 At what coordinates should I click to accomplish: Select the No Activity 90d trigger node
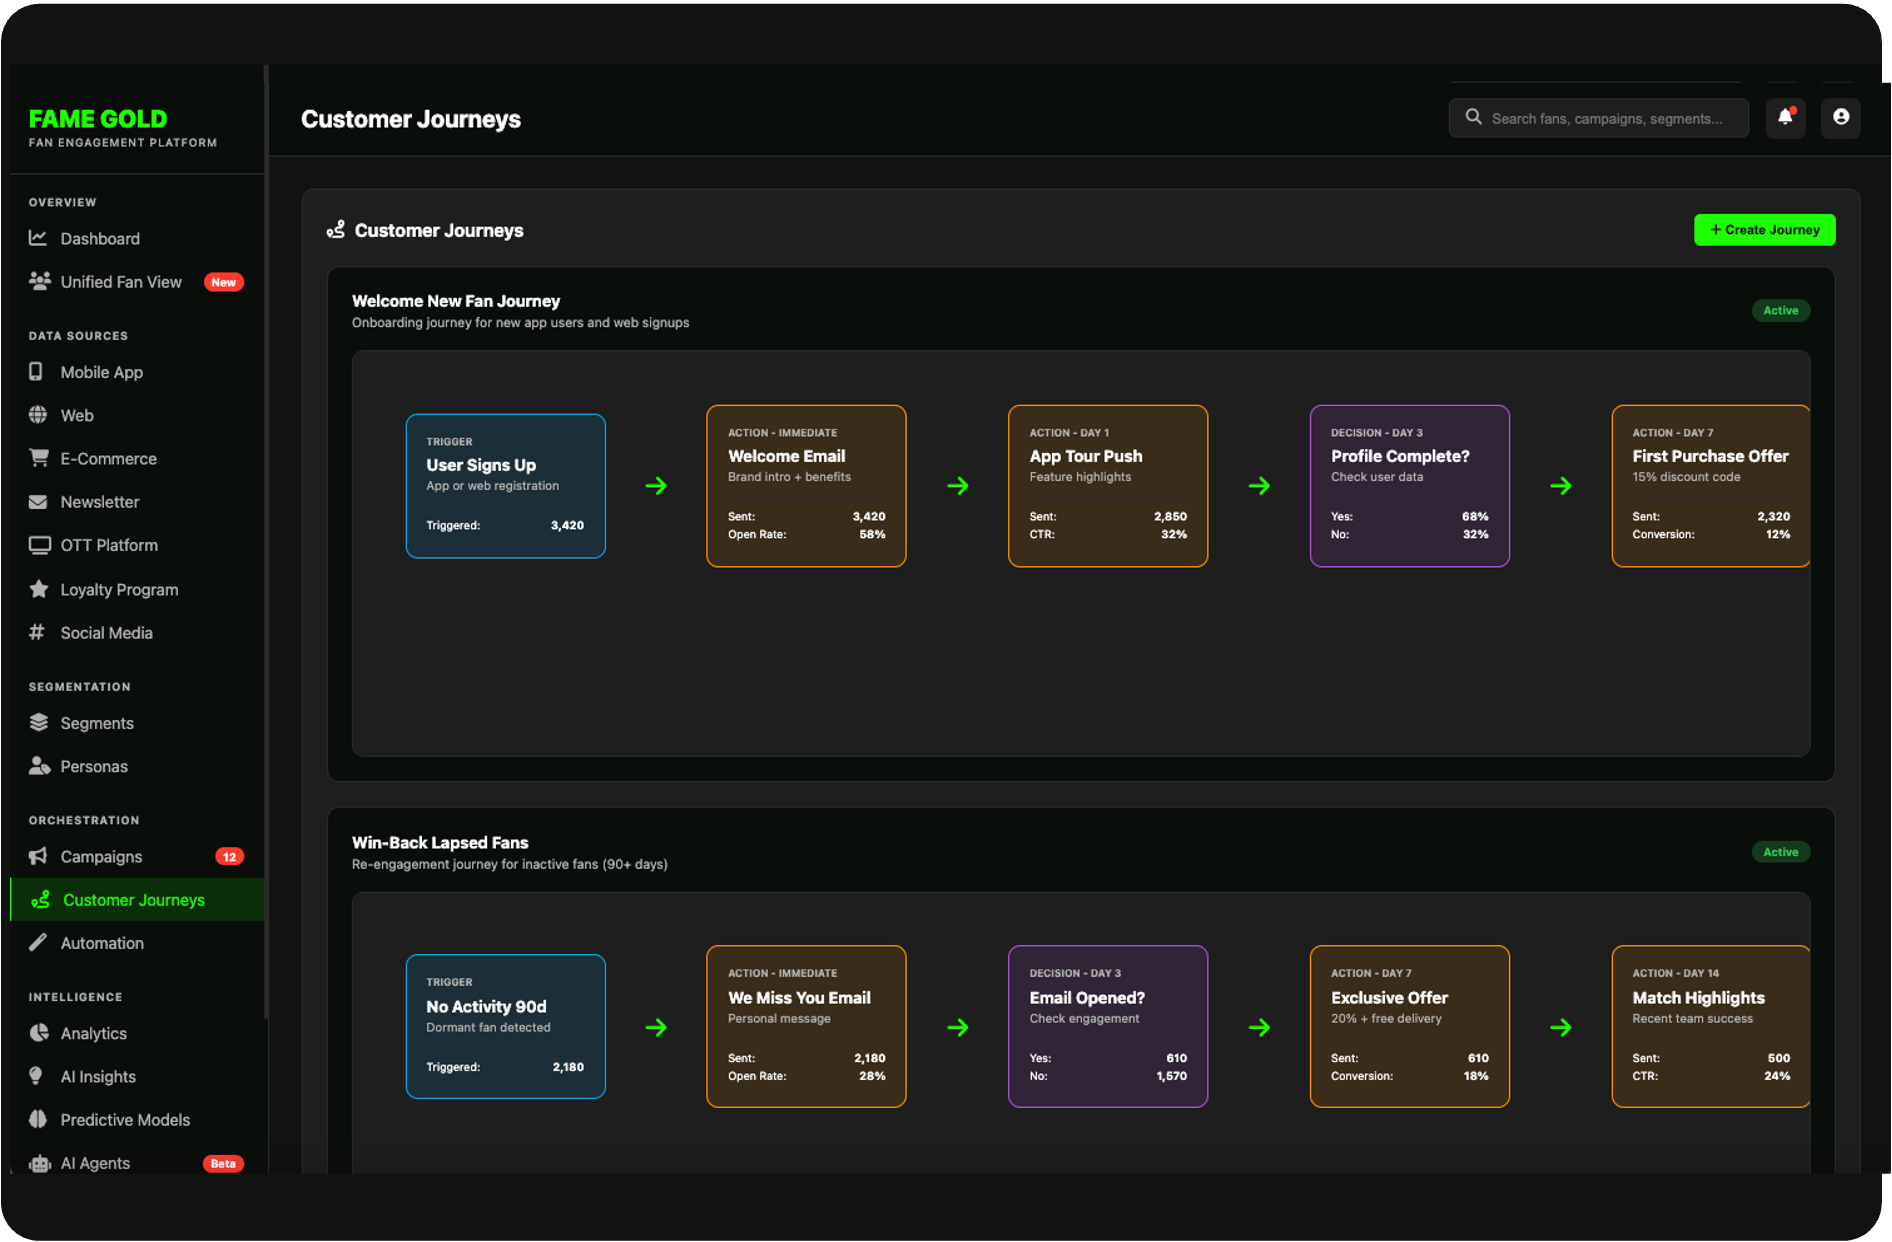click(x=506, y=1027)
